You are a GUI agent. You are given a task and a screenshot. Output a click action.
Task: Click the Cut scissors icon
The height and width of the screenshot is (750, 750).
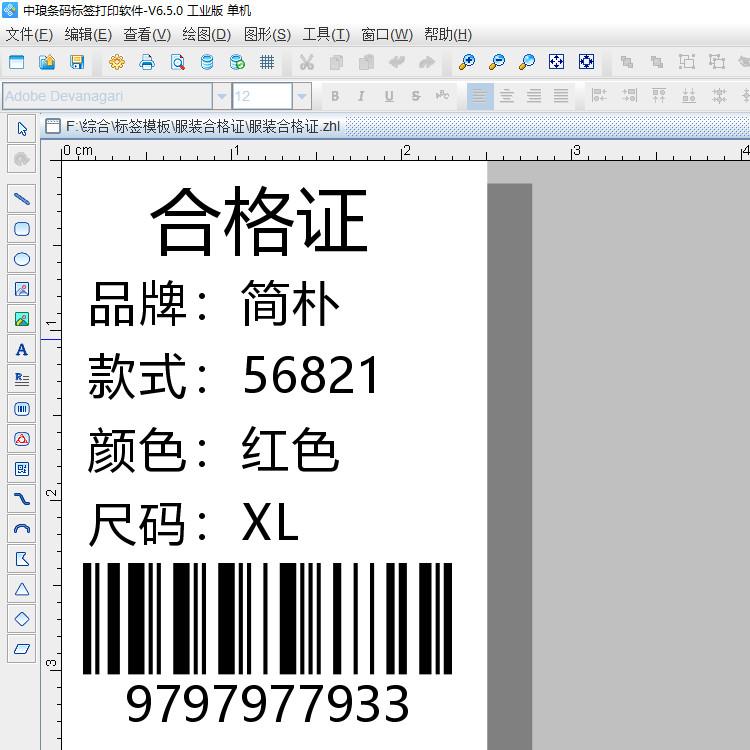307,62
